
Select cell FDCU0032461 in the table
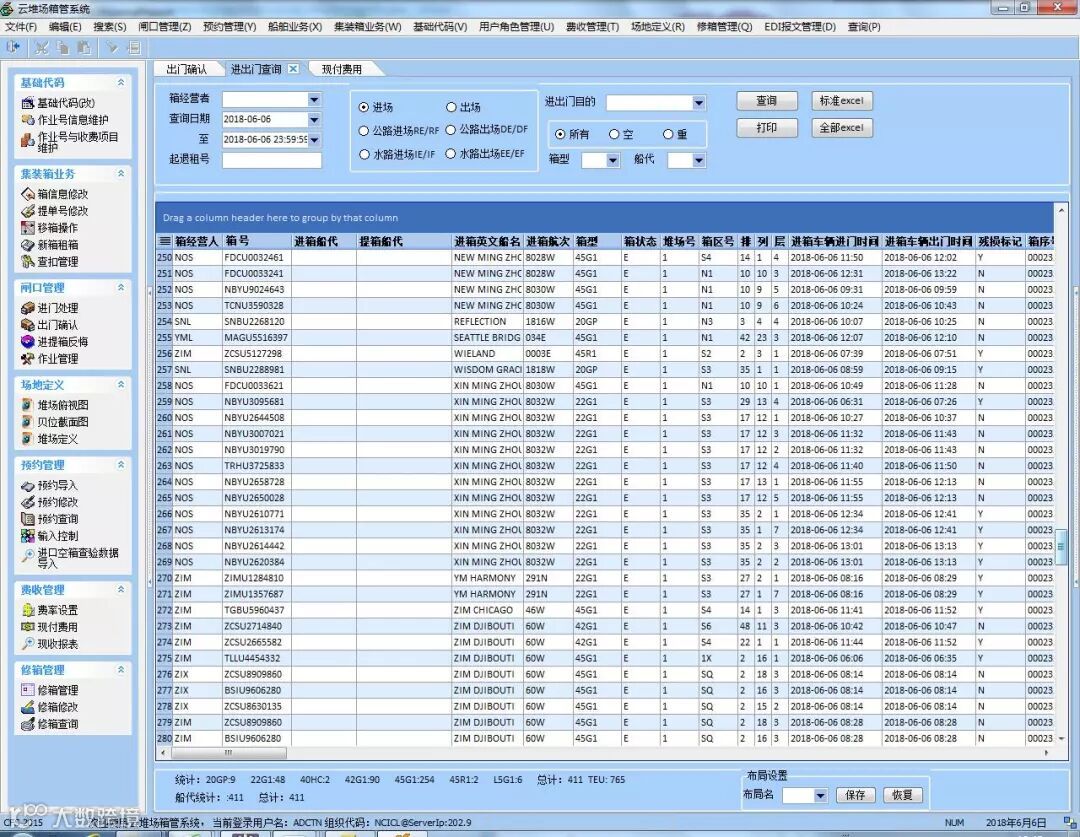coord(256,258)
